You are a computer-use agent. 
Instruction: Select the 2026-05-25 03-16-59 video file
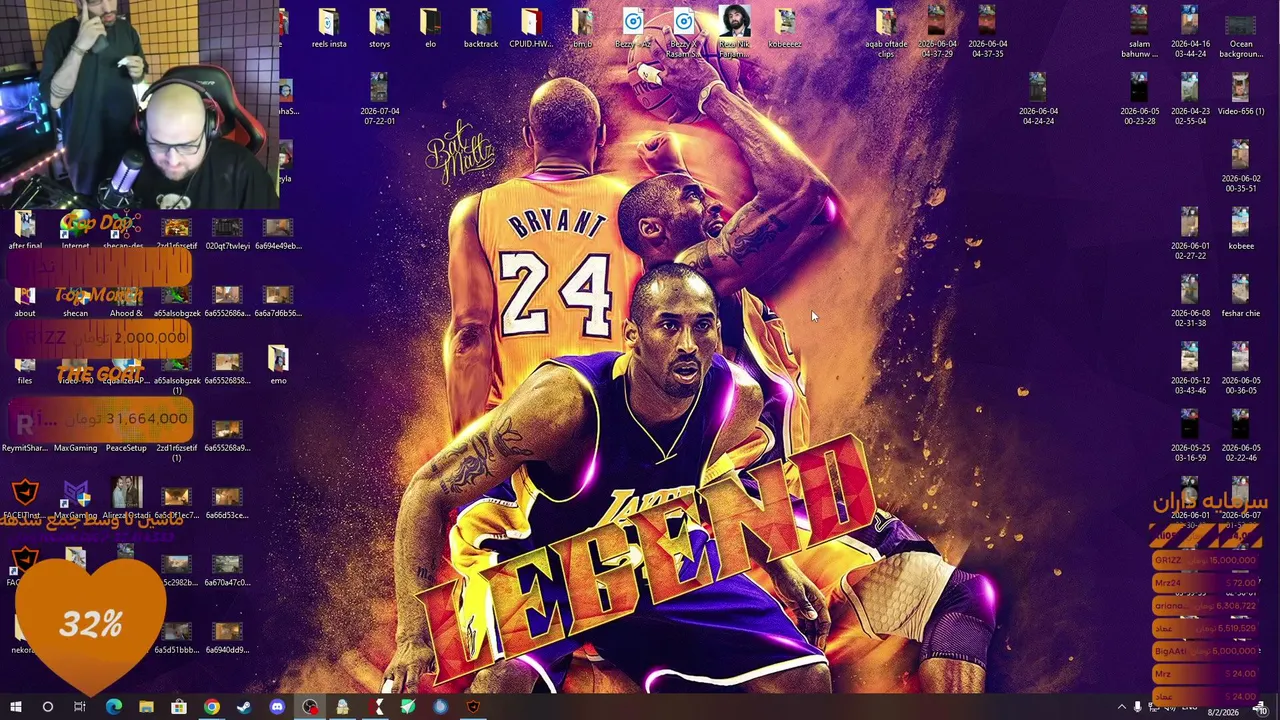(1190, 437)
